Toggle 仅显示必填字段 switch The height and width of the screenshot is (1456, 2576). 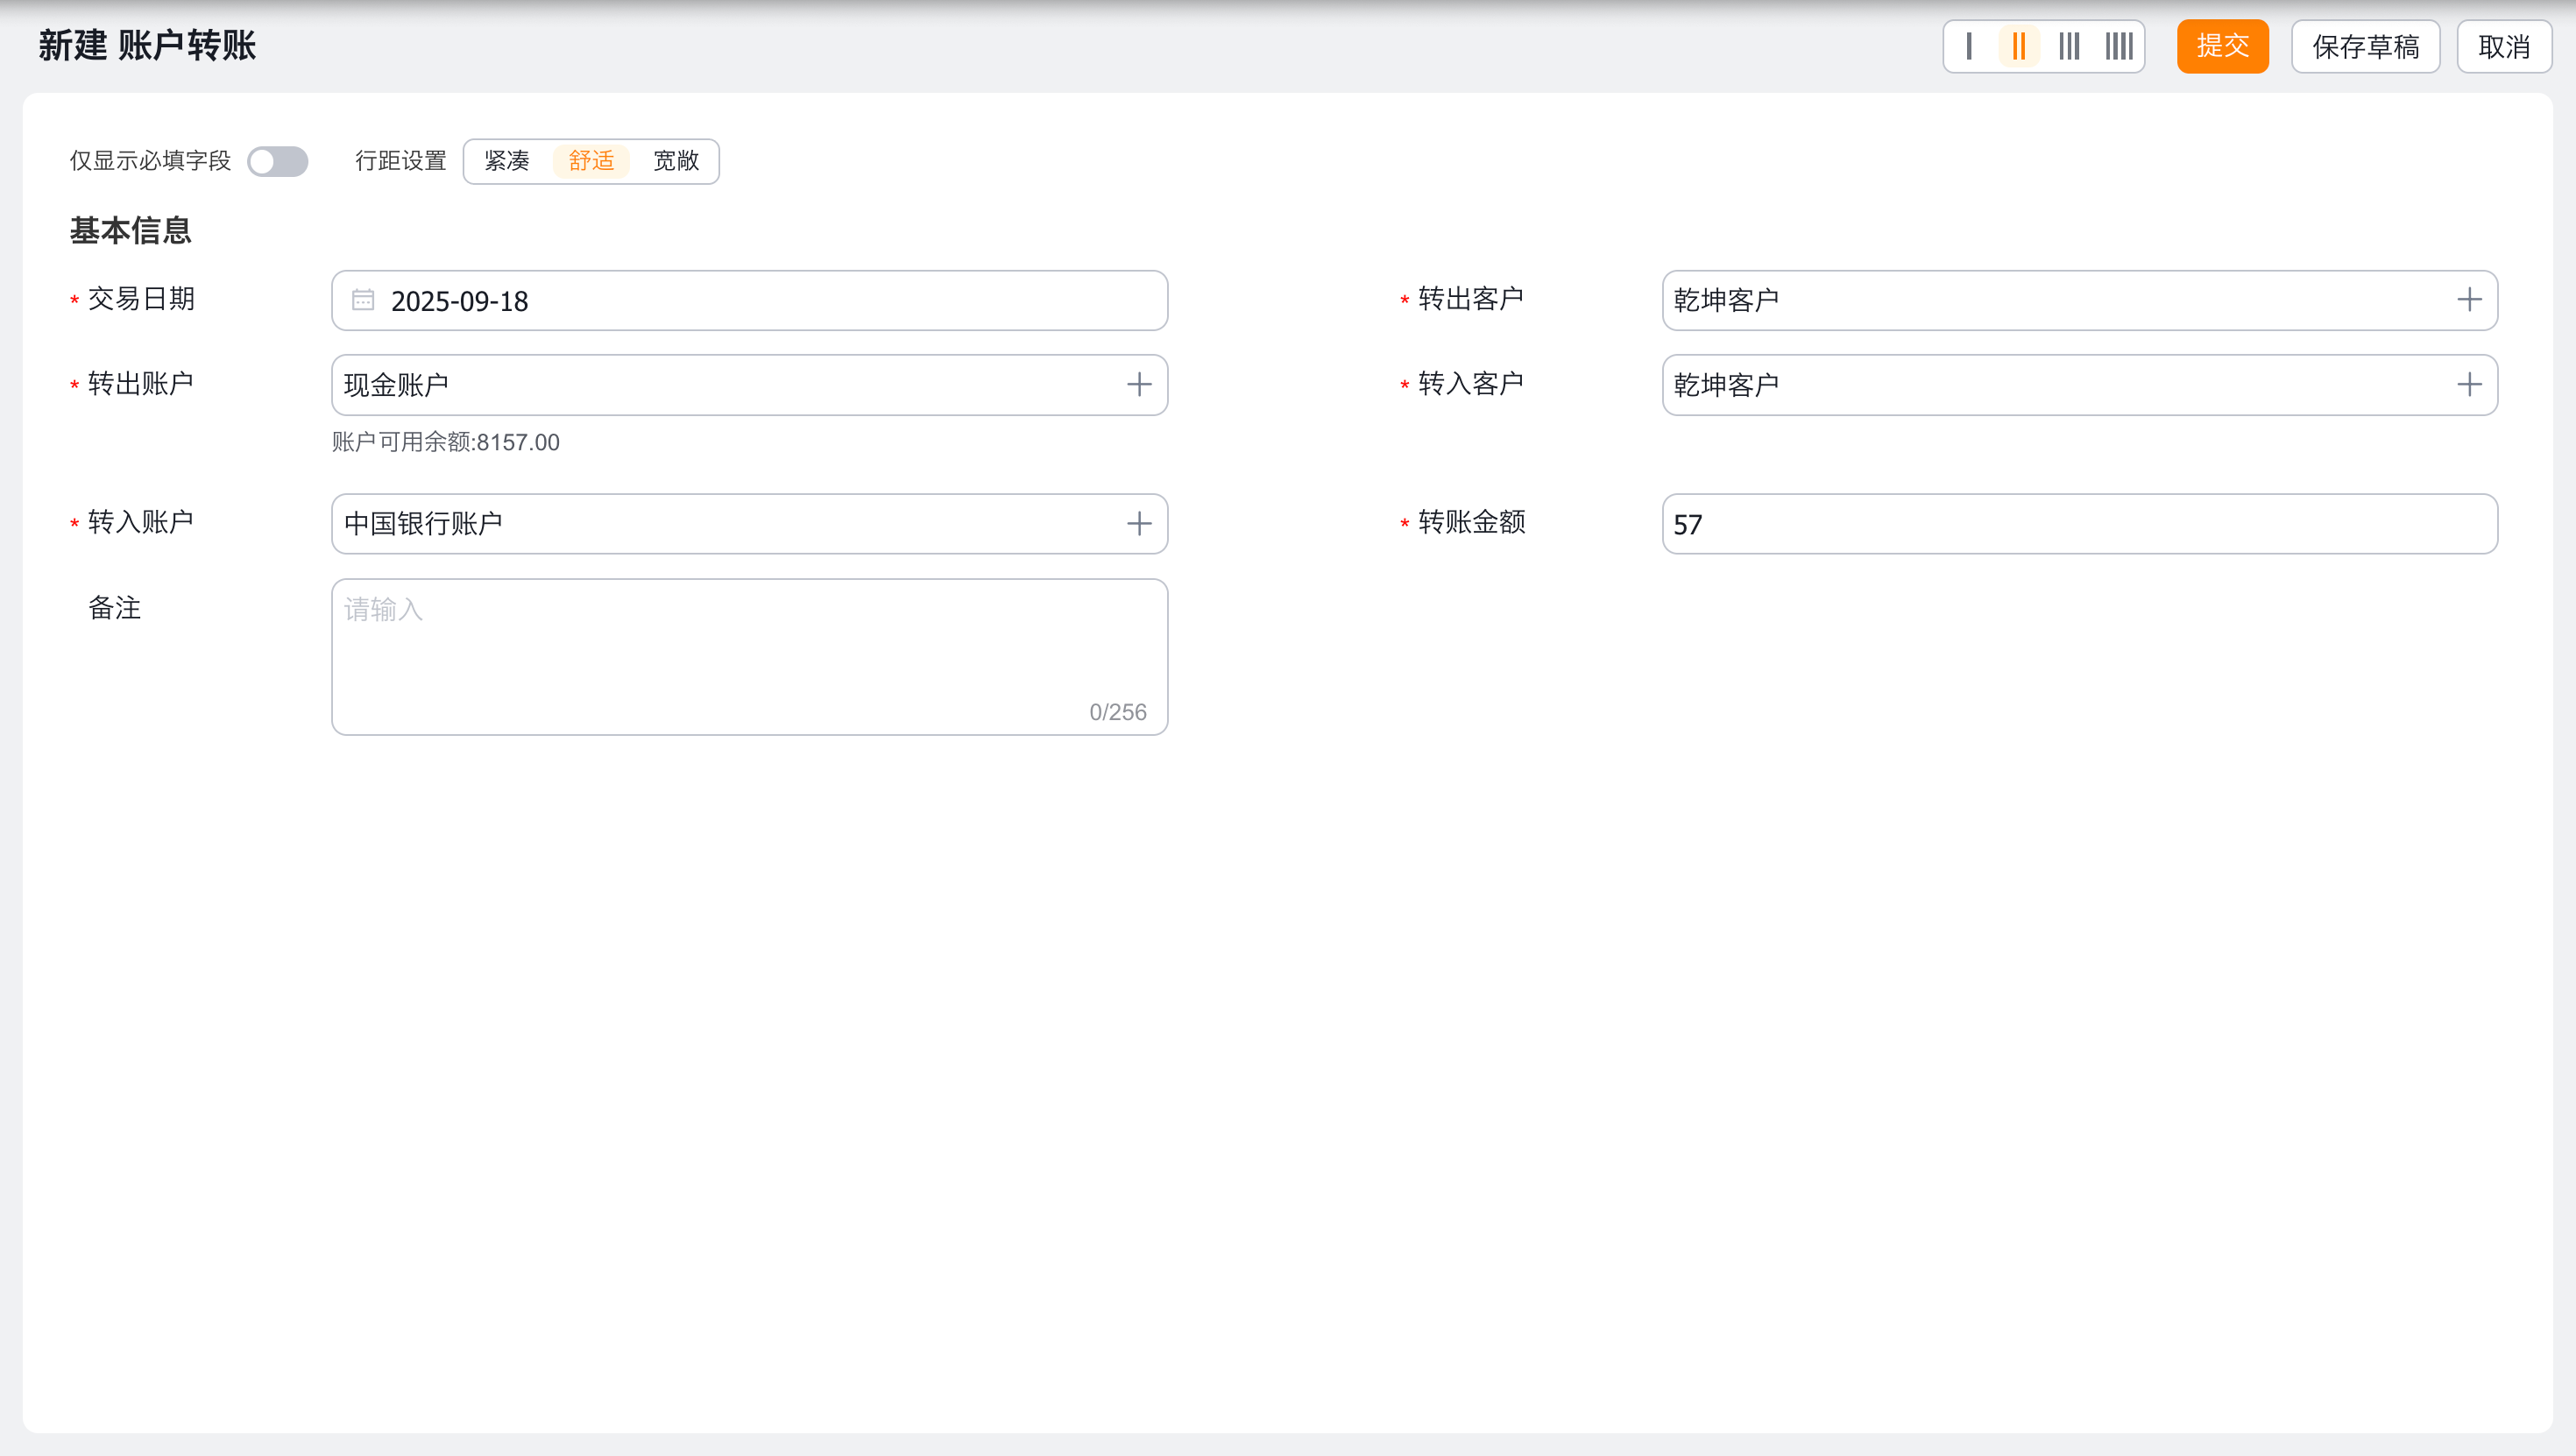click(278, 161)
